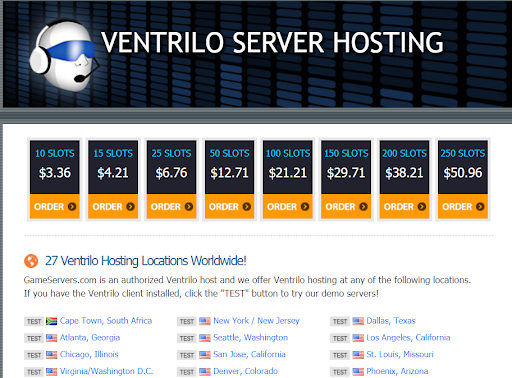The height and width of the screenshot is (378, 512).
Task: Click the '100 SLOTS' plan title
Action: click(288, 153)
